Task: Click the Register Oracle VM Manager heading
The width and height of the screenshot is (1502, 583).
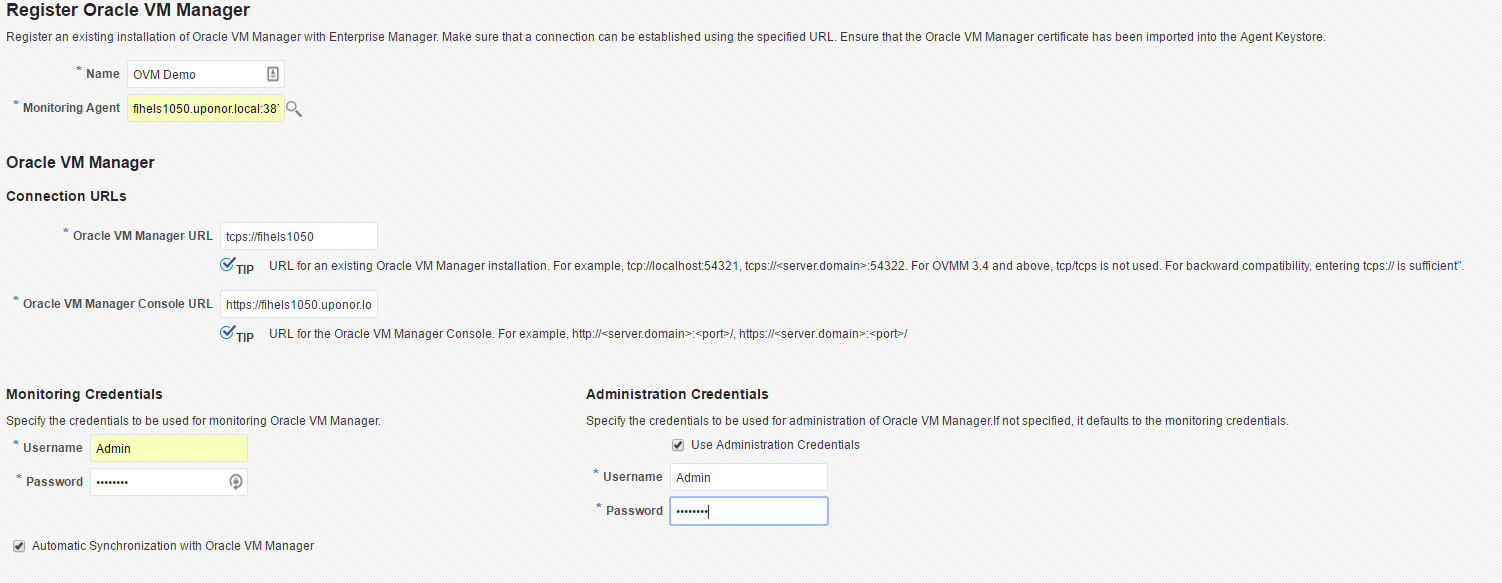Action: click(x=128, y=11)
